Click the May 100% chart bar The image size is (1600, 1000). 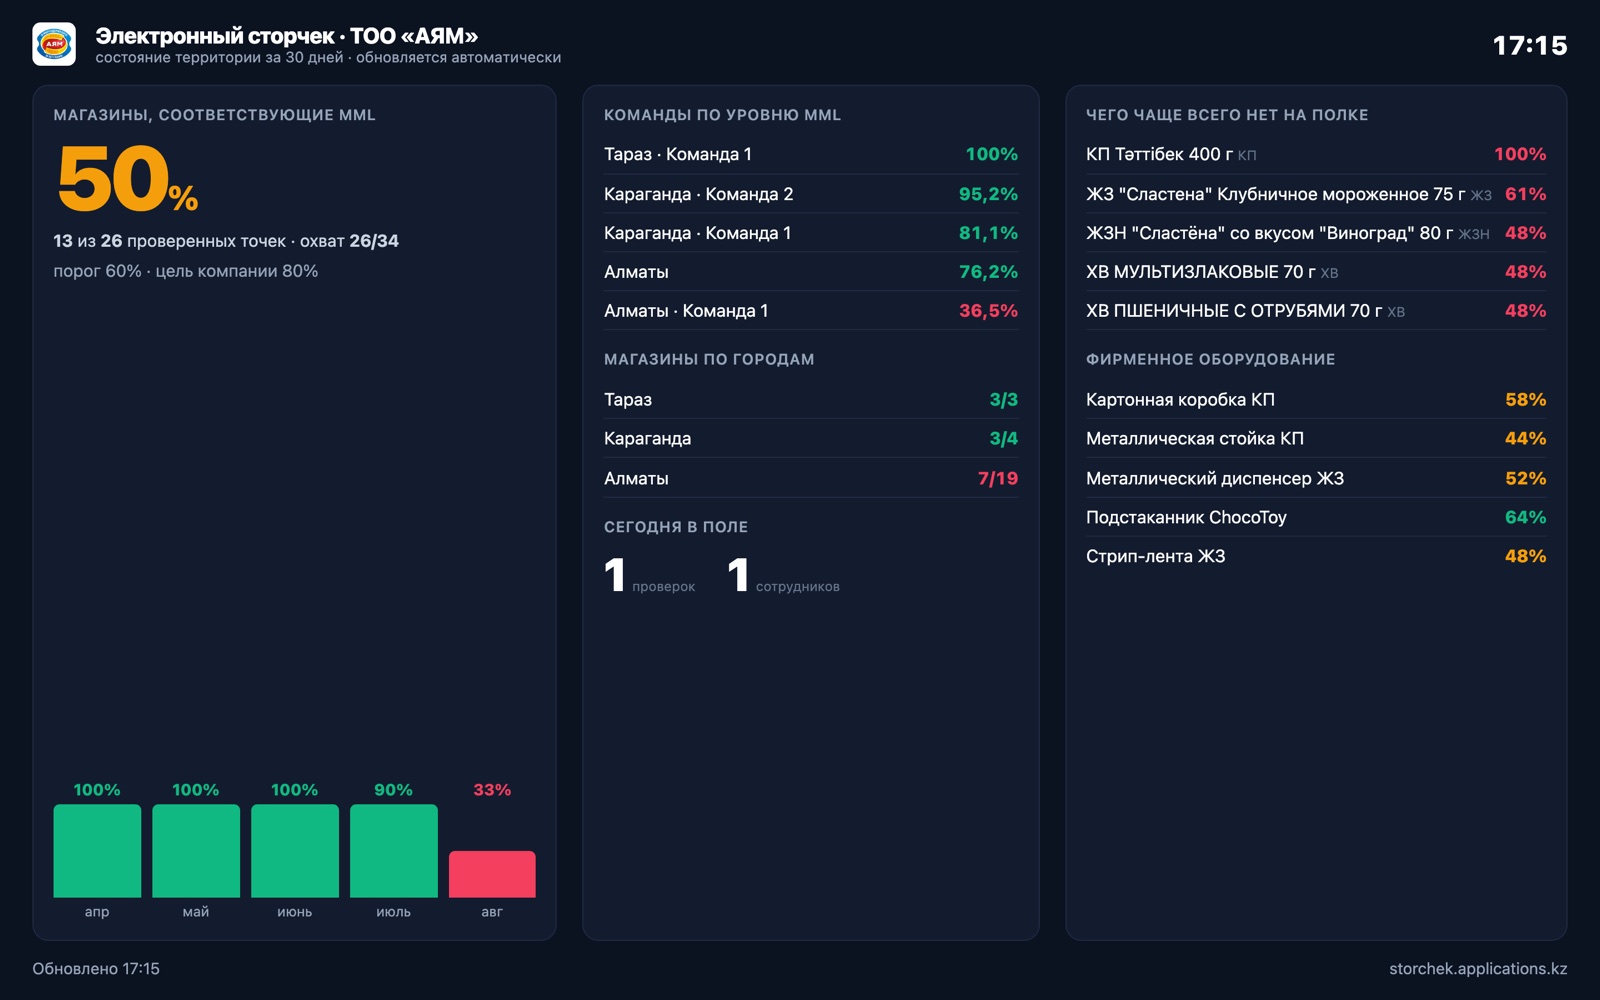pos(196,850)
